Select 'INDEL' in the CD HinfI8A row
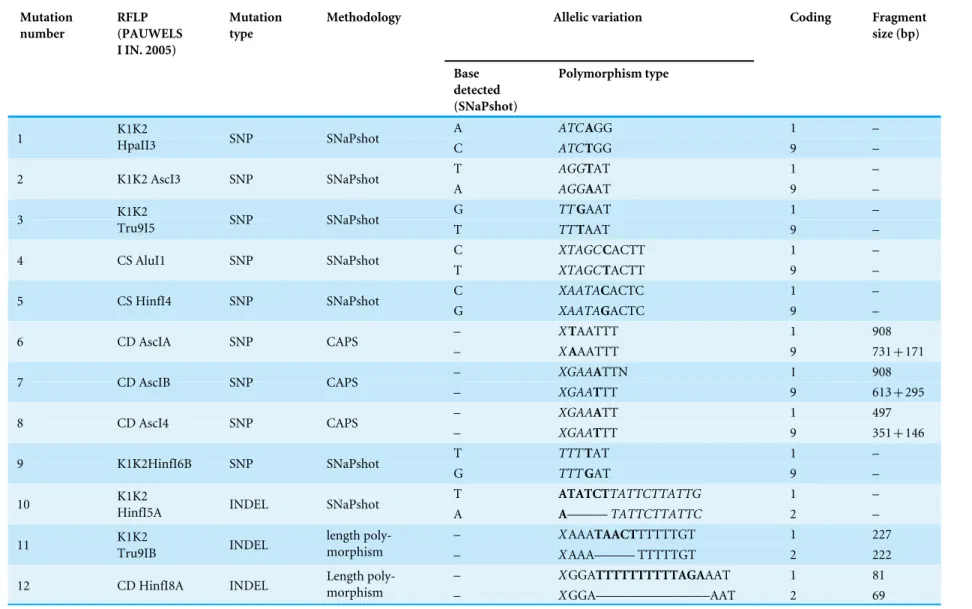Image resolution: width=972 pixels, height=609 pixels. point(249,585)
